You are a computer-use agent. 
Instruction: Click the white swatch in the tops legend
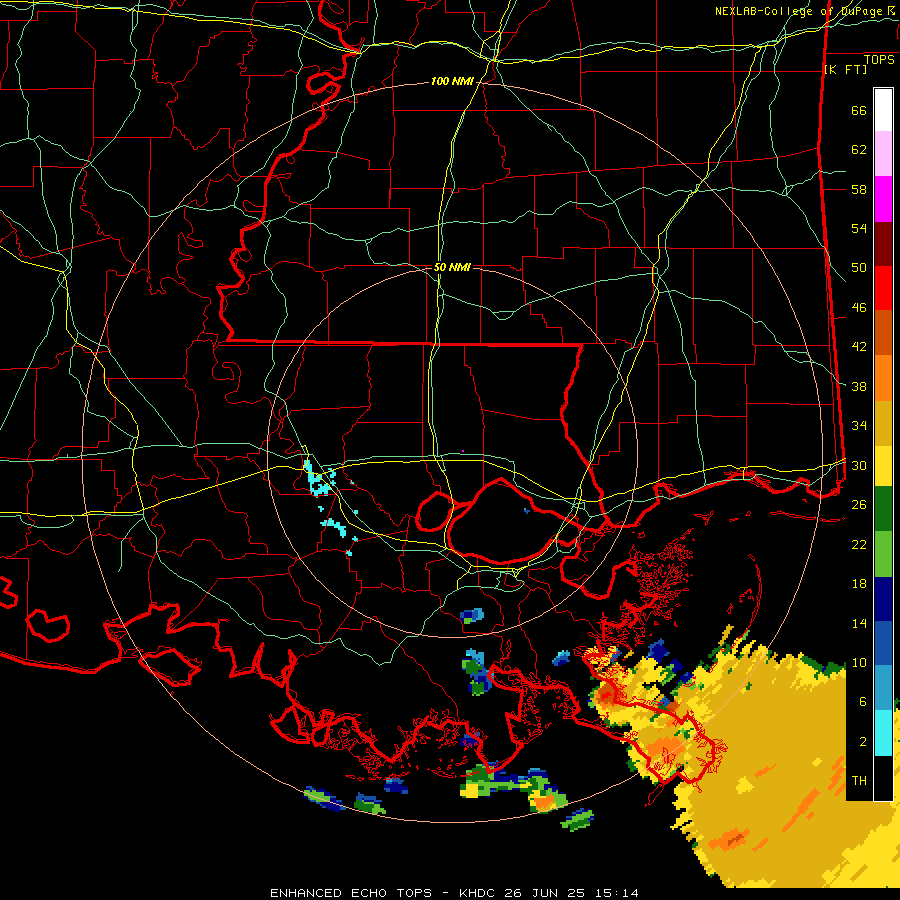click(x=883, y=110)
